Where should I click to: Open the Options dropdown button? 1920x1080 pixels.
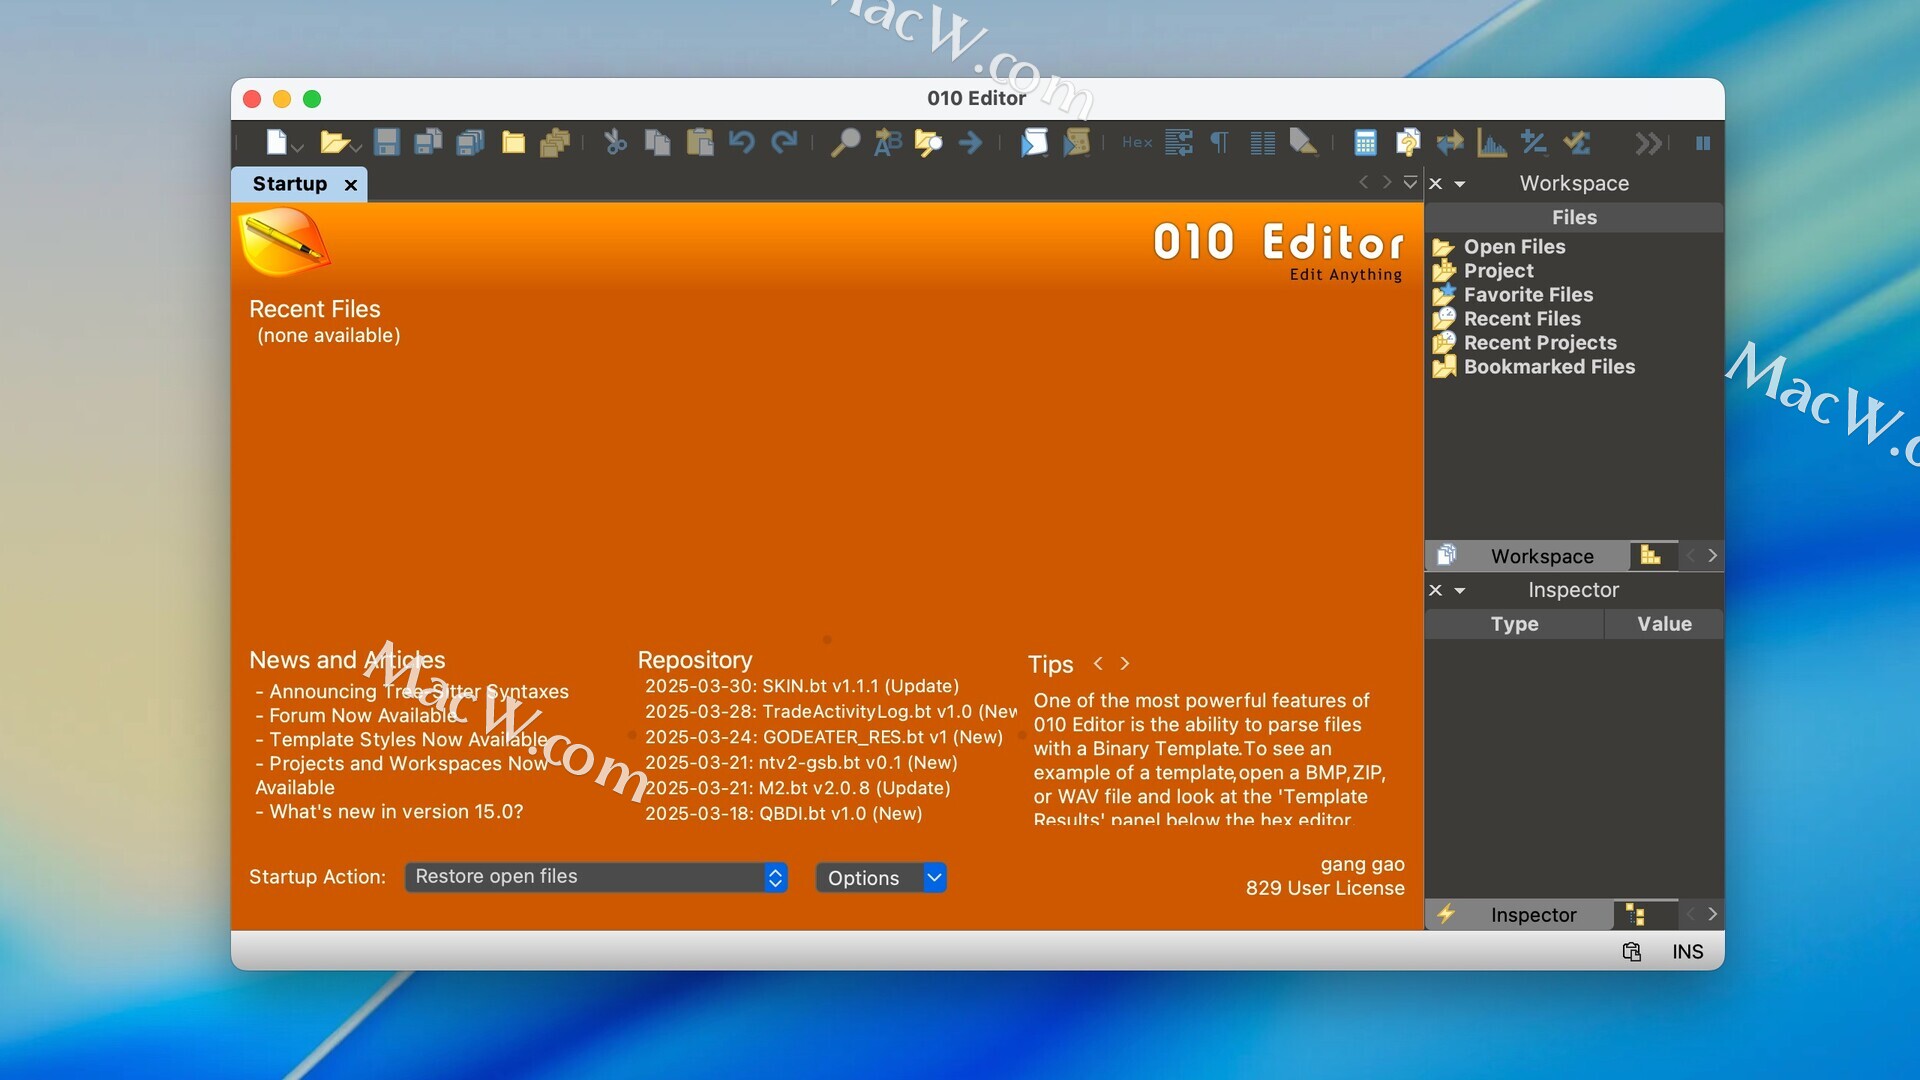tap(881, 878)
